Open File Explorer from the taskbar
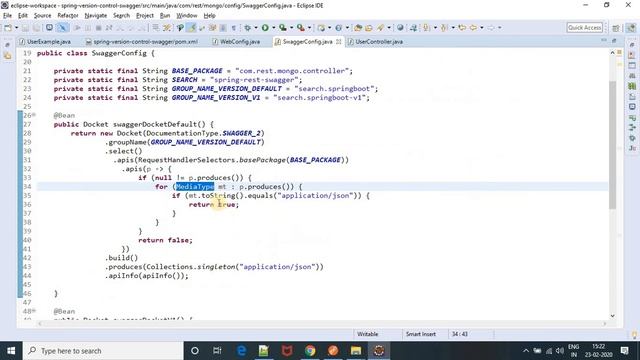 [x=356, y=351]
